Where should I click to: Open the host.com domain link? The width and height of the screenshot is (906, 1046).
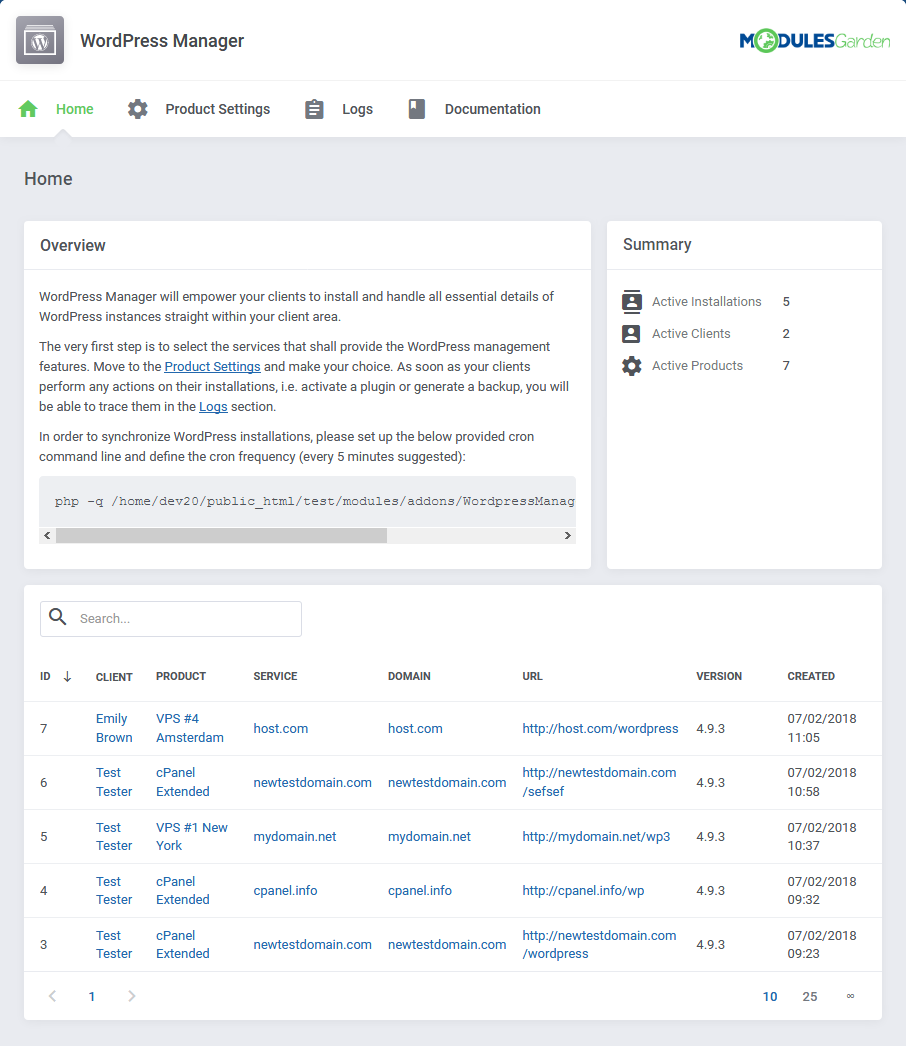pos(415,728)
